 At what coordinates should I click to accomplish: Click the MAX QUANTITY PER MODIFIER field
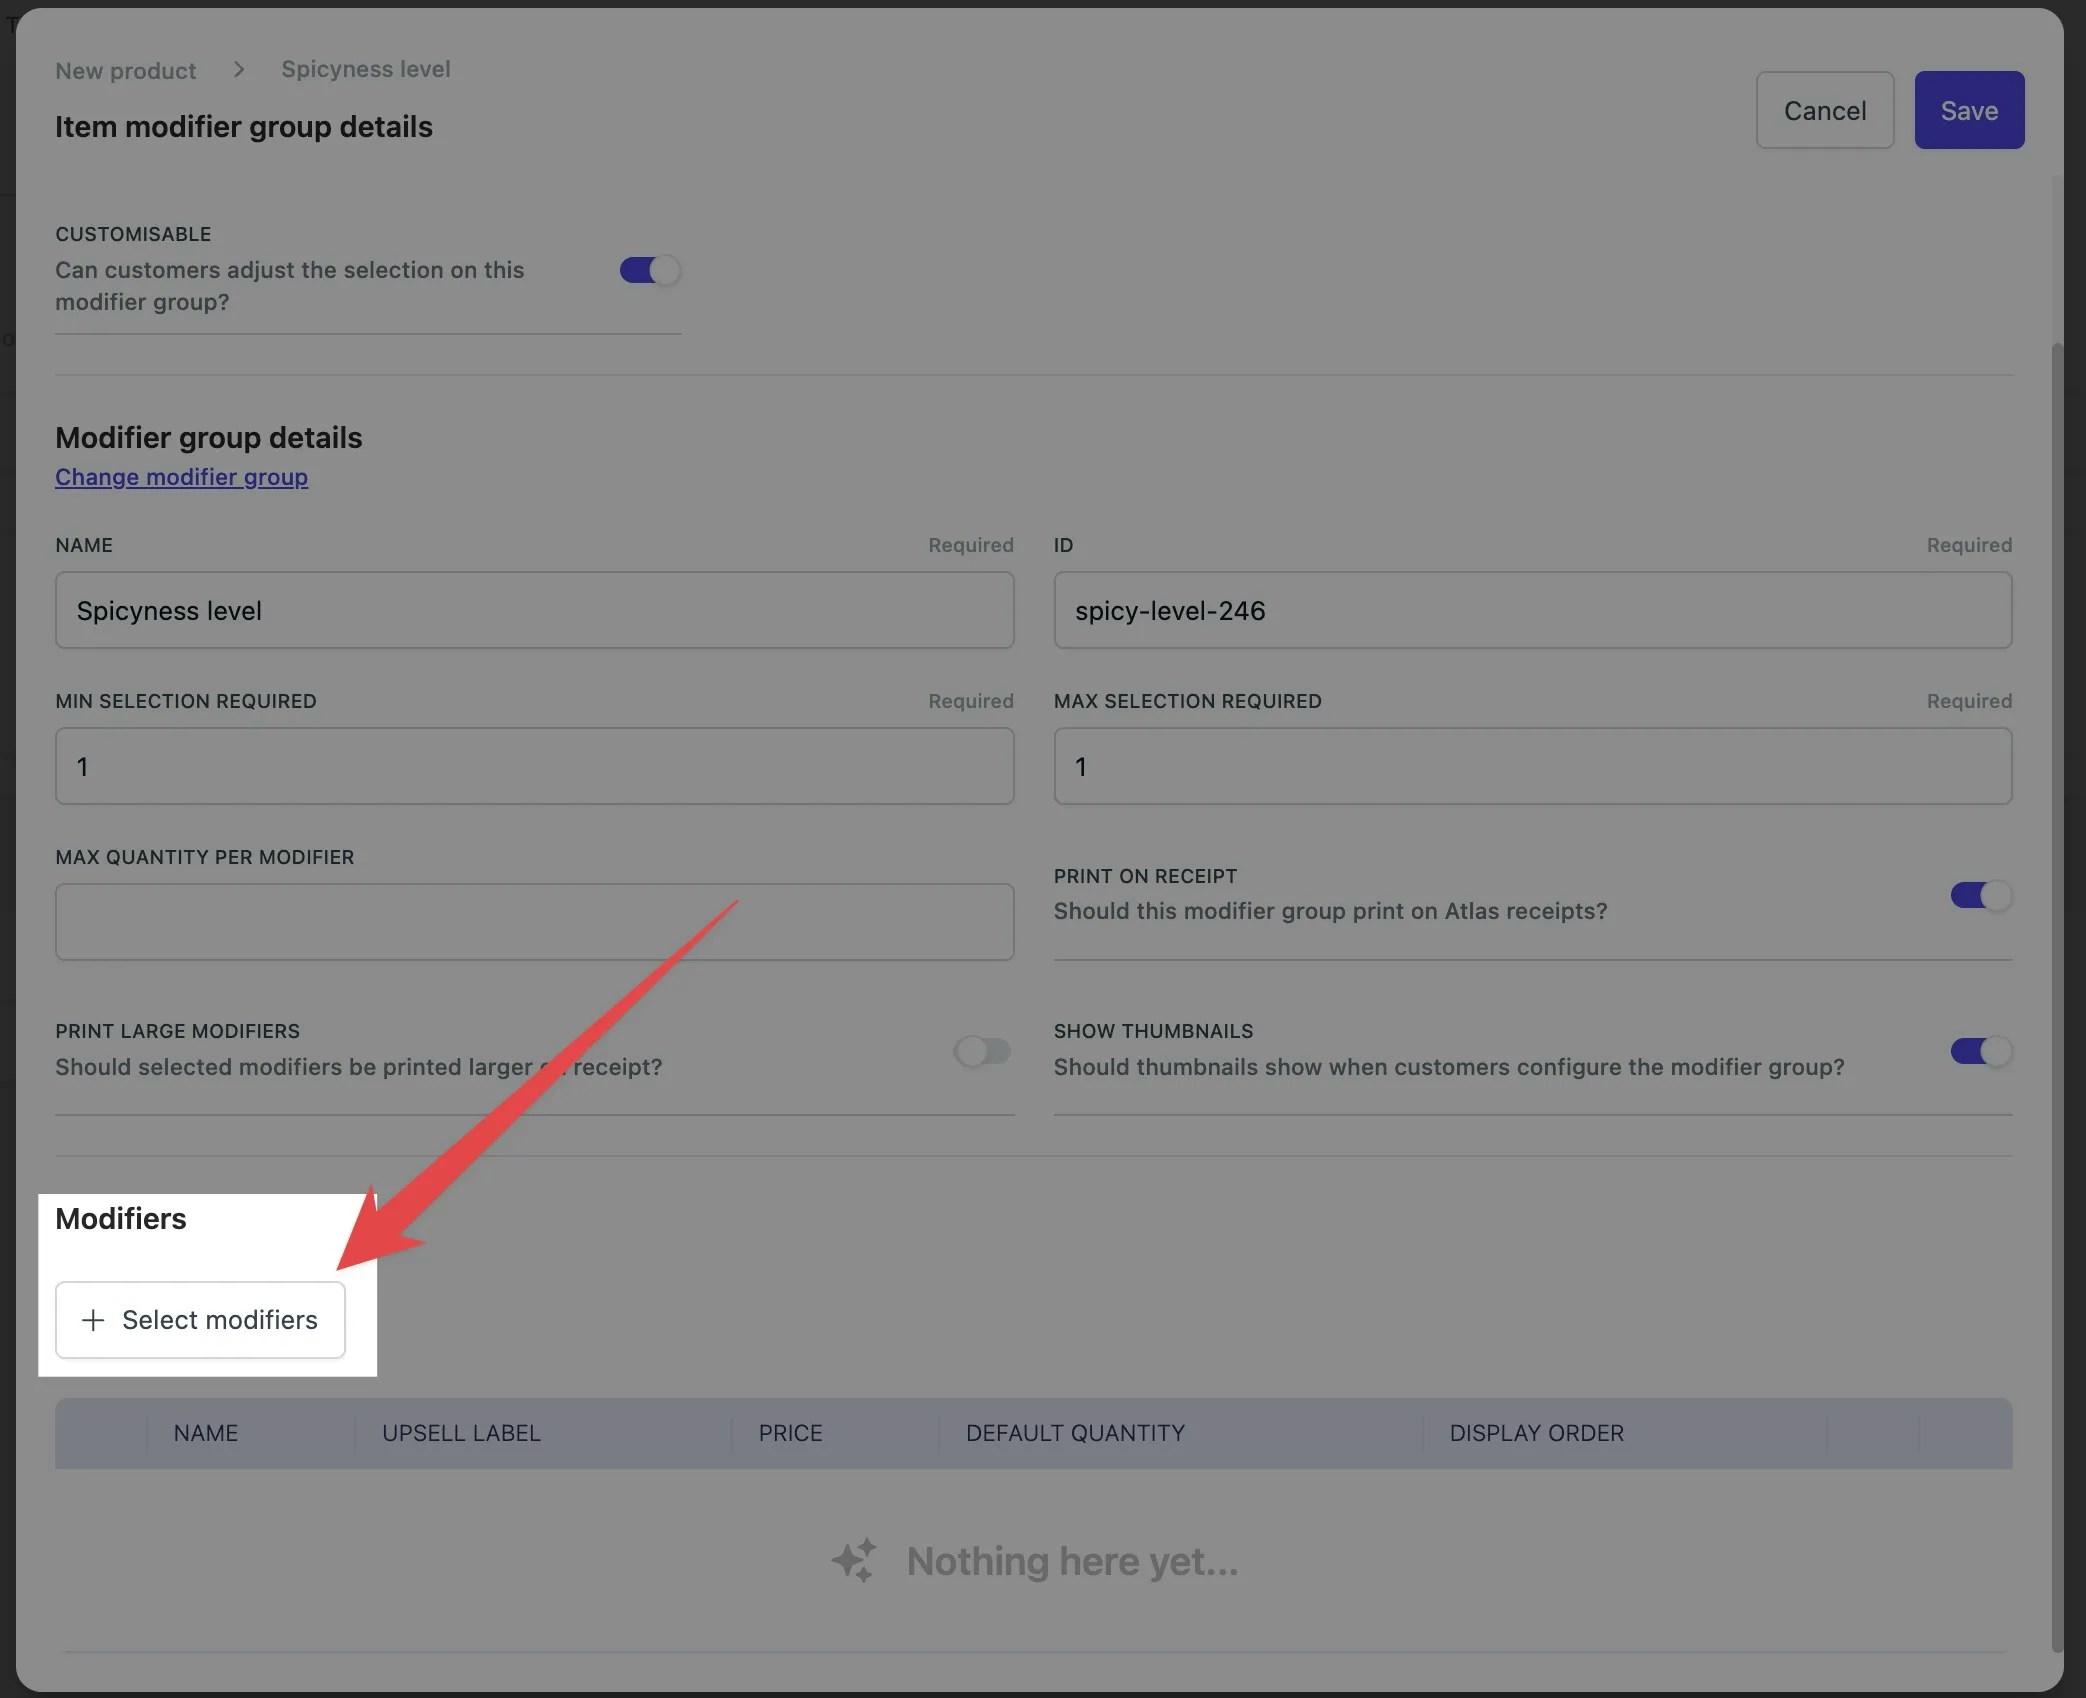(534, 921)
